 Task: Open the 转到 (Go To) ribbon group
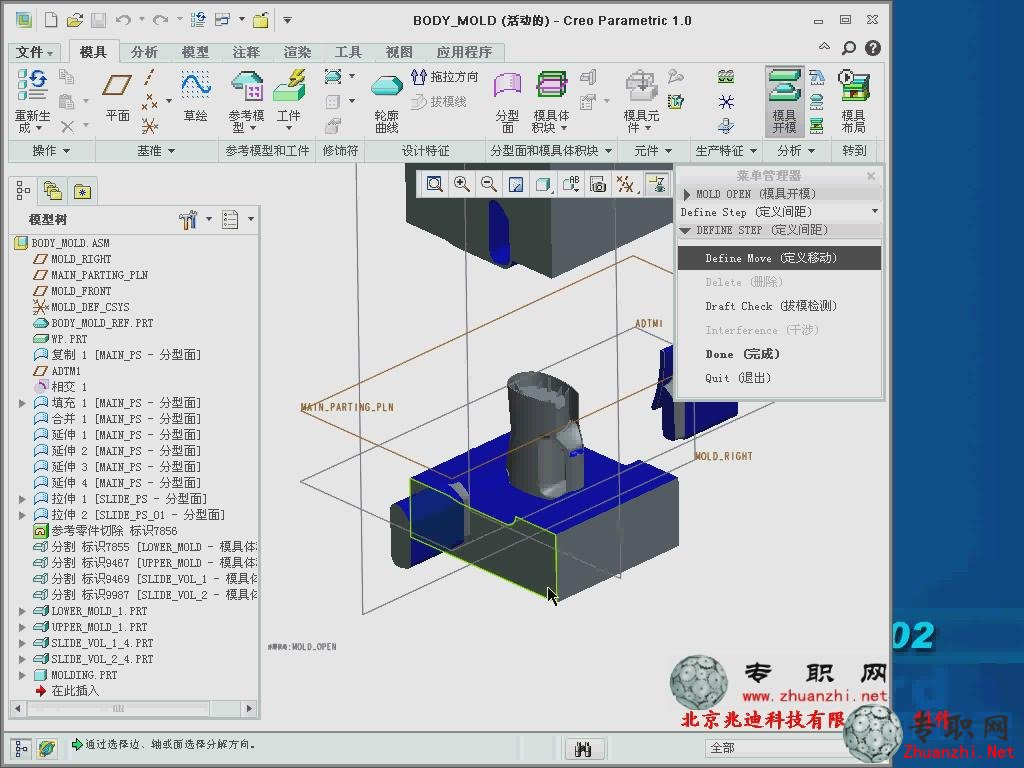pos(854,151)
